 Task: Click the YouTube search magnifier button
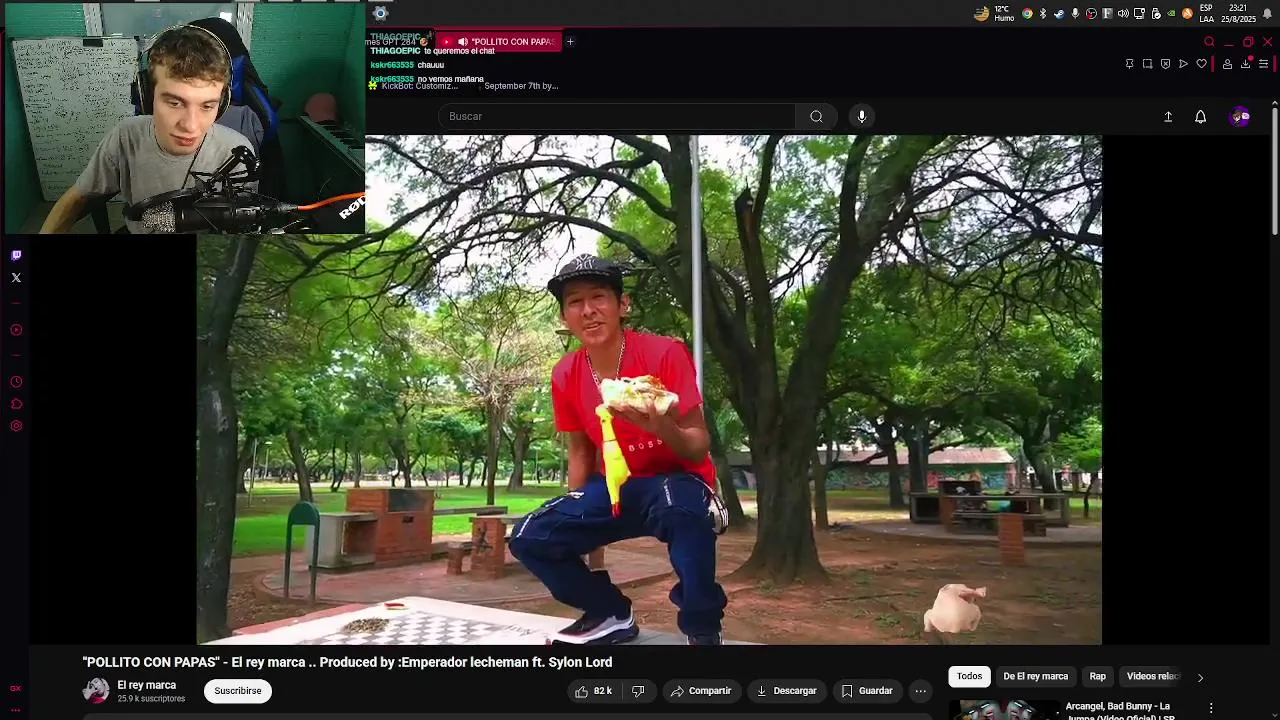pyautogui.click(x=817, y=116)
